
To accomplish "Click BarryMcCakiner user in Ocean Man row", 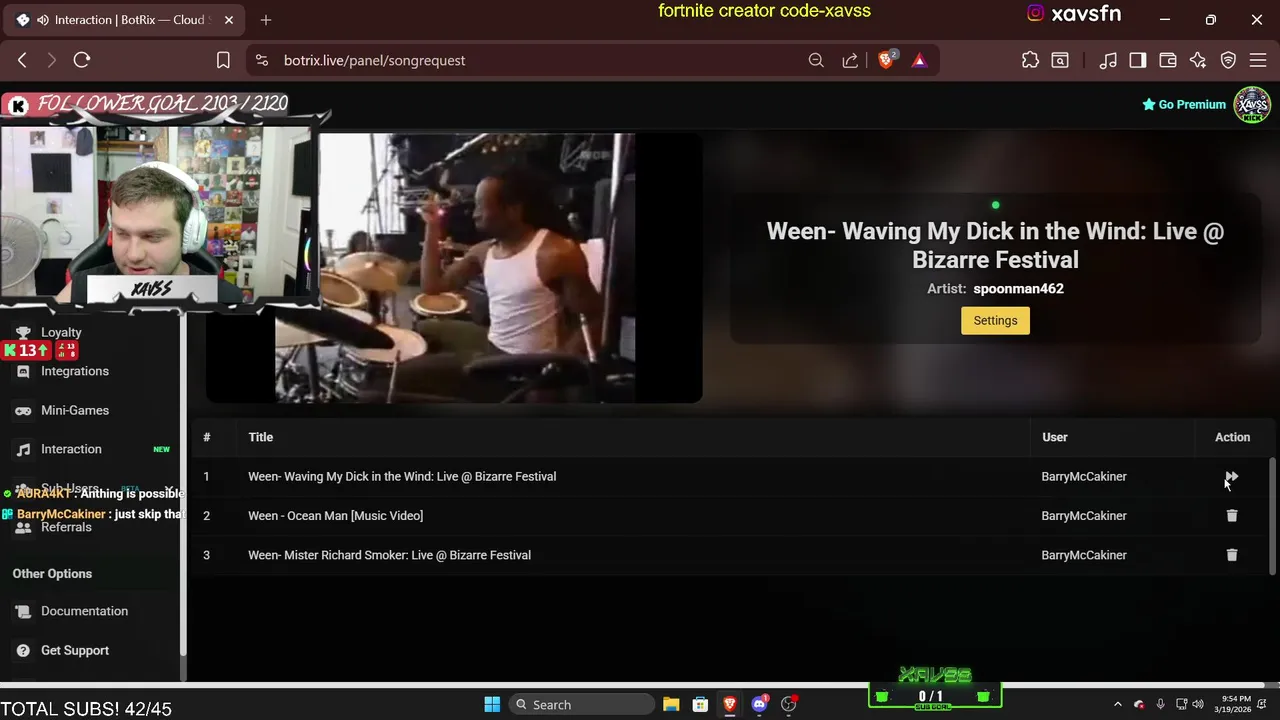I will click(x=1084, y=516).
